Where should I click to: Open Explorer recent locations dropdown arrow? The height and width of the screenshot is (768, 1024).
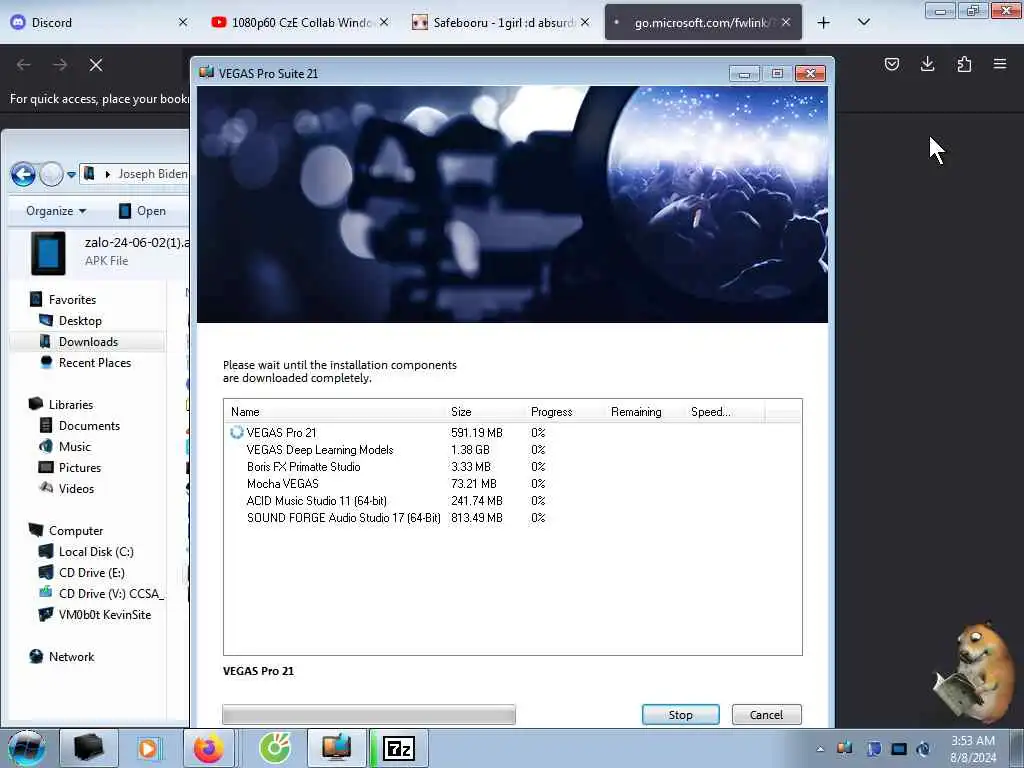(71, 174)
